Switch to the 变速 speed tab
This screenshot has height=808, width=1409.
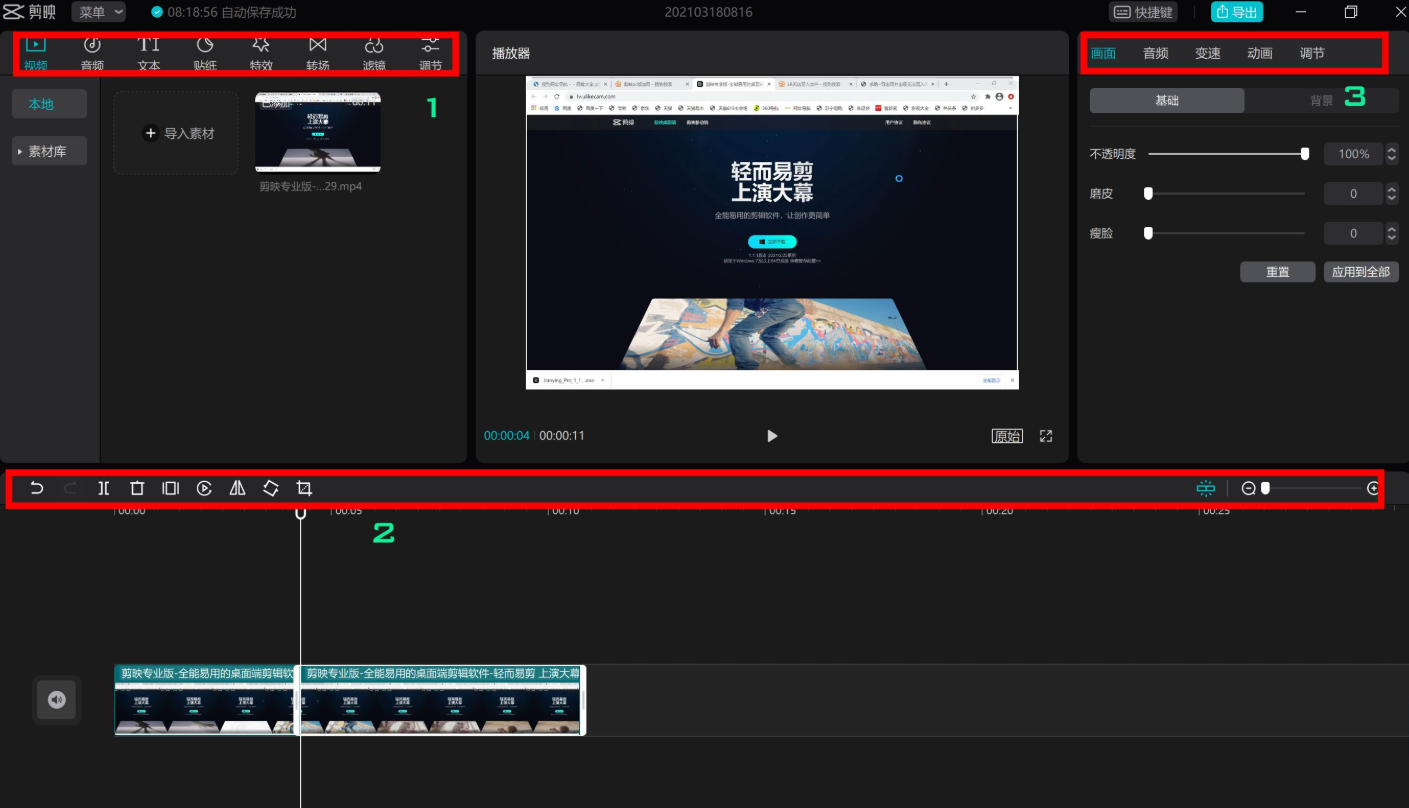pyautogui.click(x=1207, y=53)
